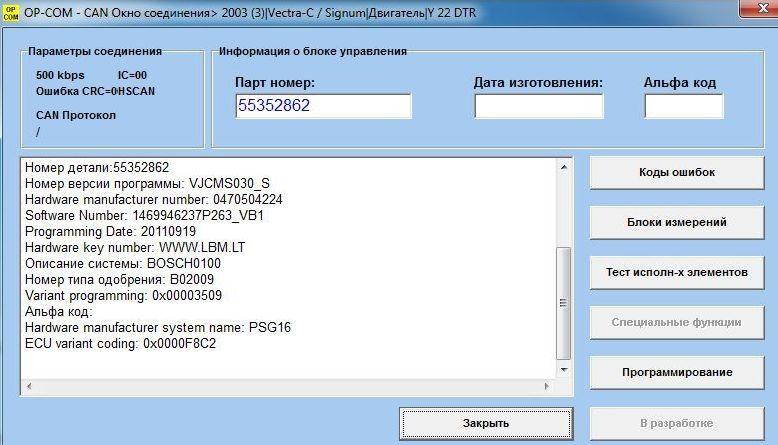Select 'Hardware manufacturer number: 0470504224' line
The height and width of the screenshot is (445, 778).
tap(154, 199)
